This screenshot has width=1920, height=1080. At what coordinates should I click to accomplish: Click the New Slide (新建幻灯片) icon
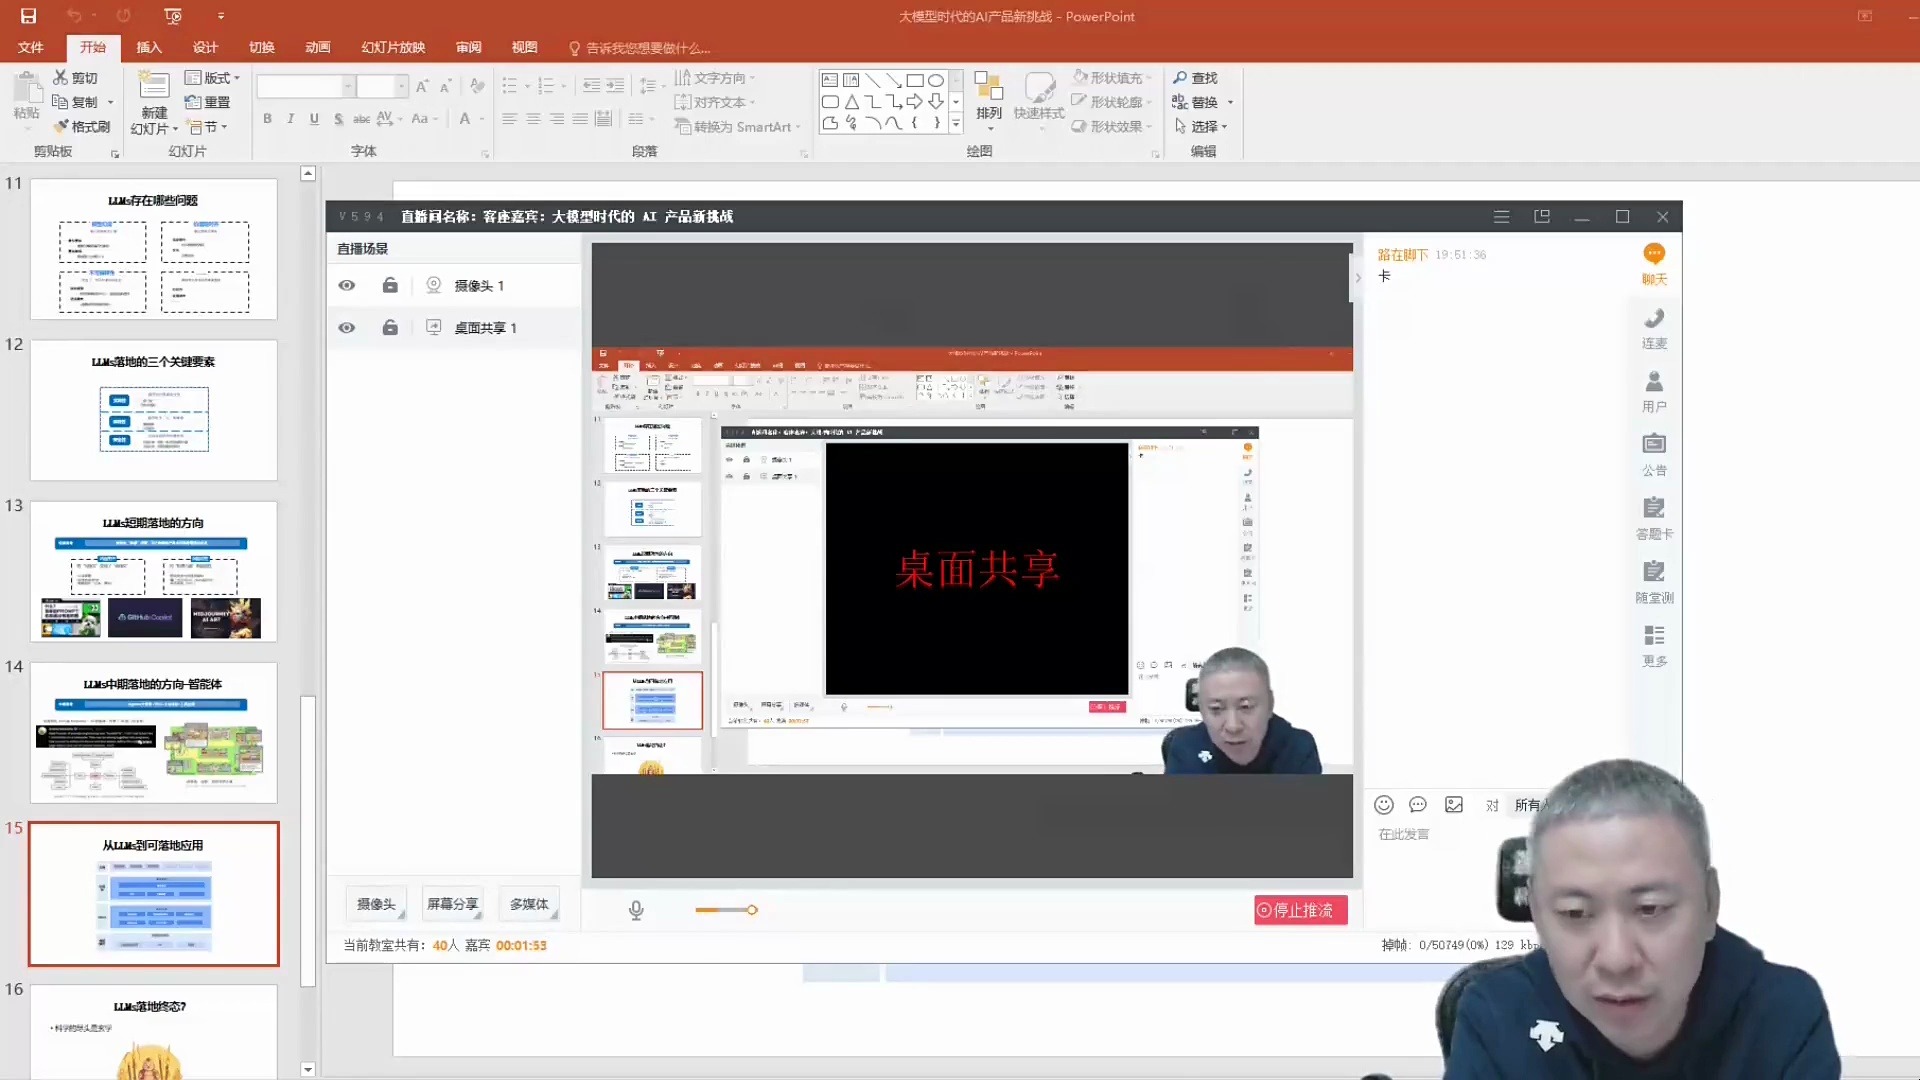pyautogui.click(x=153, y=86)
